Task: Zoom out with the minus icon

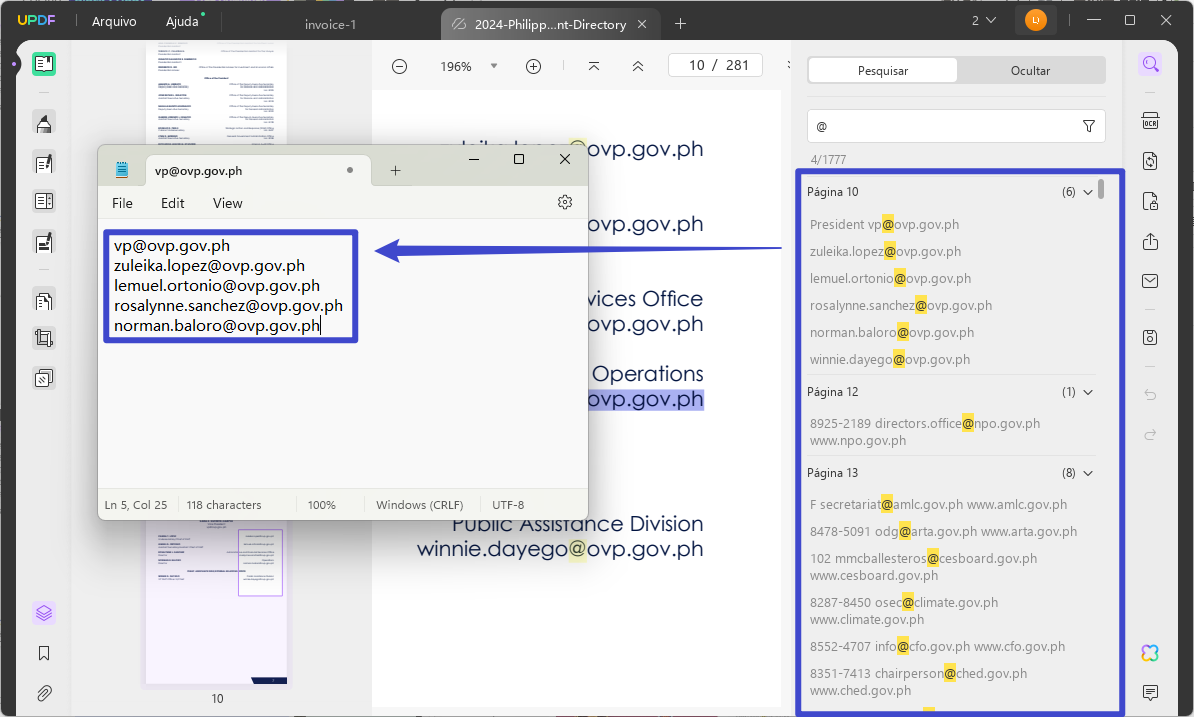Action: pyautogui.click(x=399, y=66)
